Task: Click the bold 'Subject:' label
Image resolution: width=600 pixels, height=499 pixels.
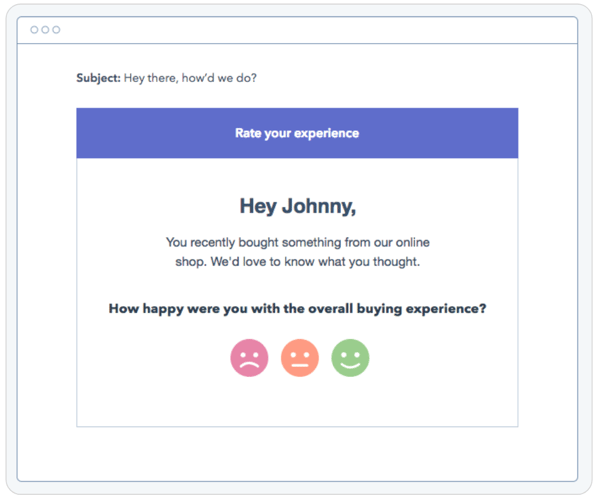Action: click(98, 78)
